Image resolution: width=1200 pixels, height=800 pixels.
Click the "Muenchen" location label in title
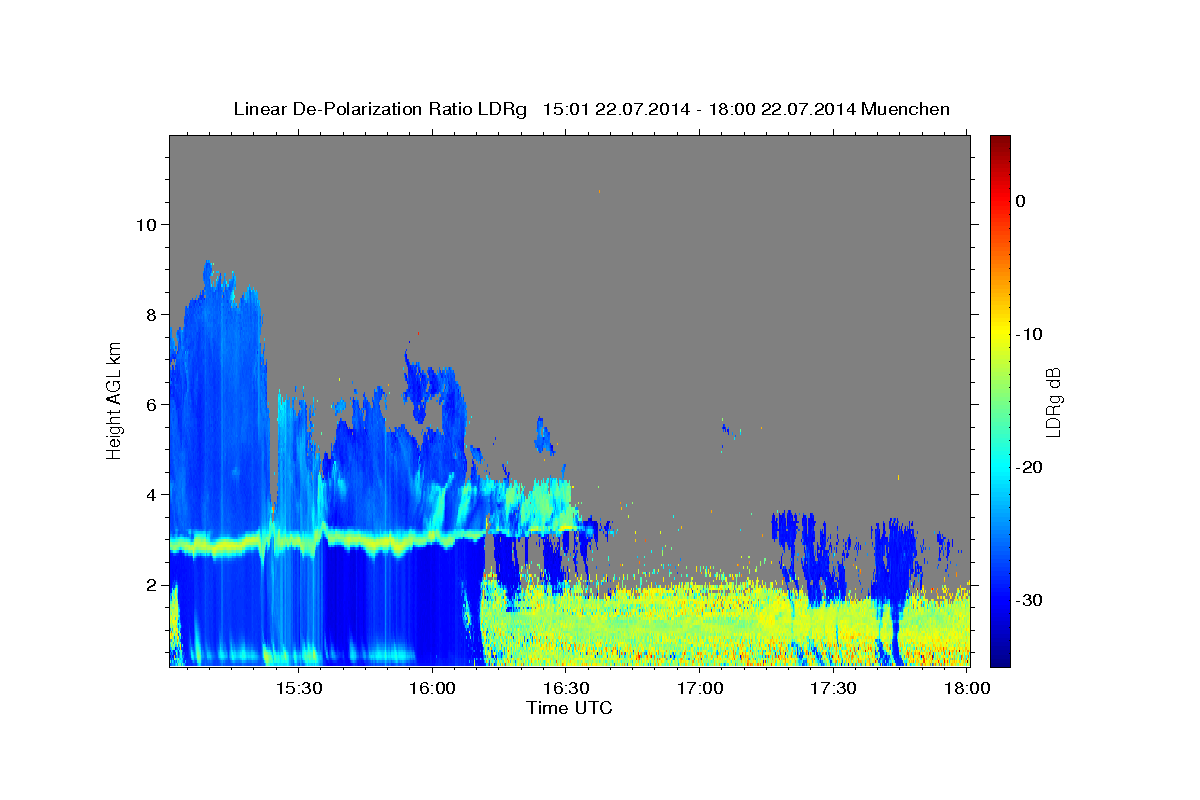907,109
